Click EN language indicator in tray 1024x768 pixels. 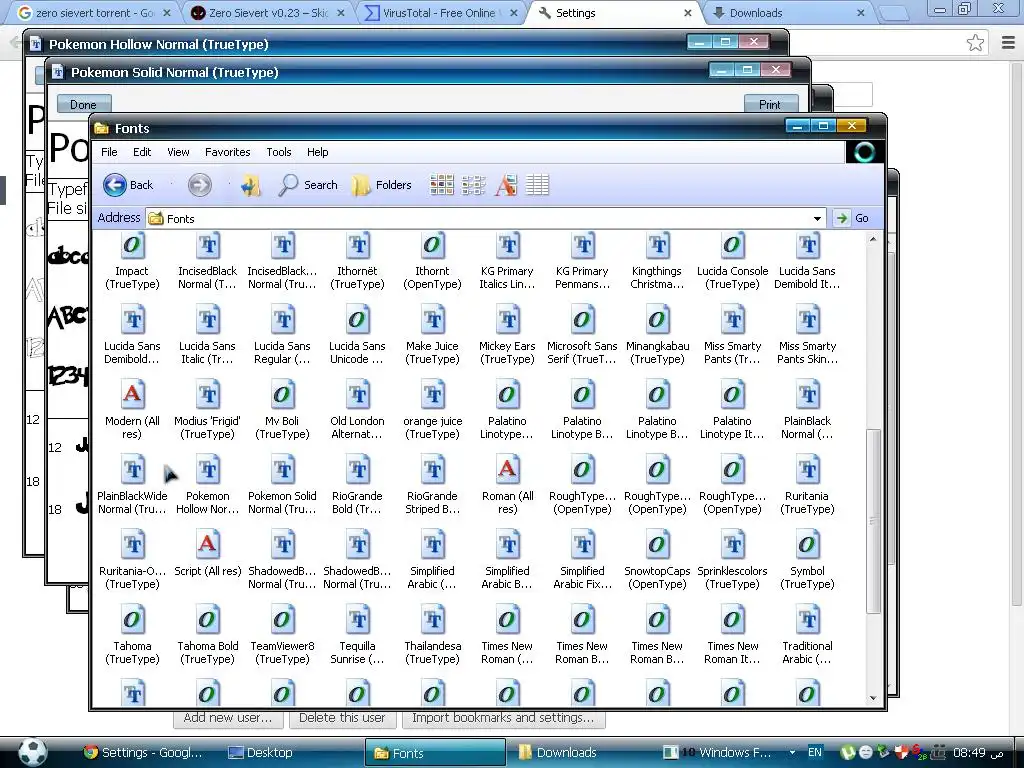[x=814, y=752]
